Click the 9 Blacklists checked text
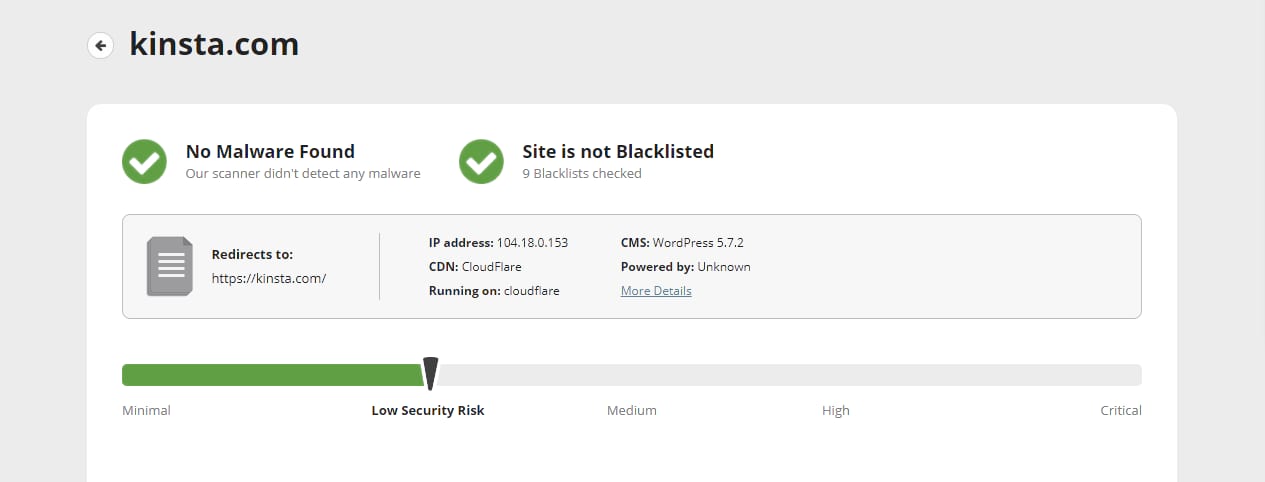Screen dimensions: 1265x482 point(582,174)
